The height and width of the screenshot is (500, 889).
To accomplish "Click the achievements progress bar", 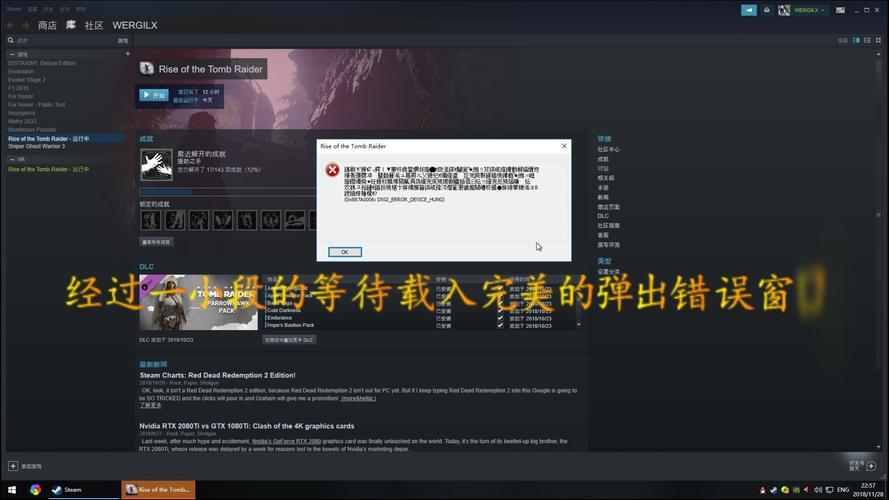I will click(x=227, y=192).
